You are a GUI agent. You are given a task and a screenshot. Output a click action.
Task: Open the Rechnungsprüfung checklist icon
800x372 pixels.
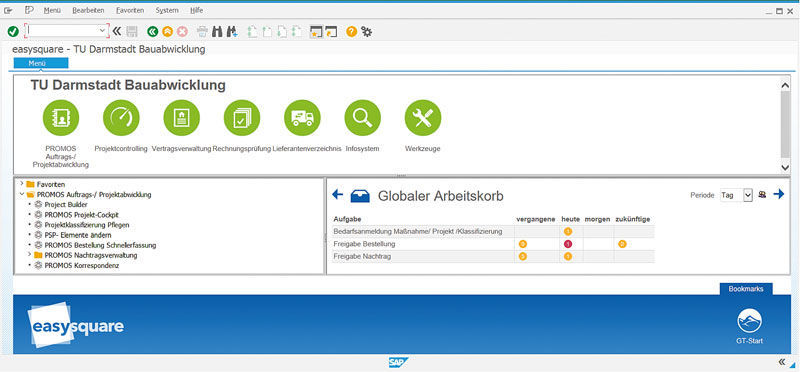click(x=241, y=118)
